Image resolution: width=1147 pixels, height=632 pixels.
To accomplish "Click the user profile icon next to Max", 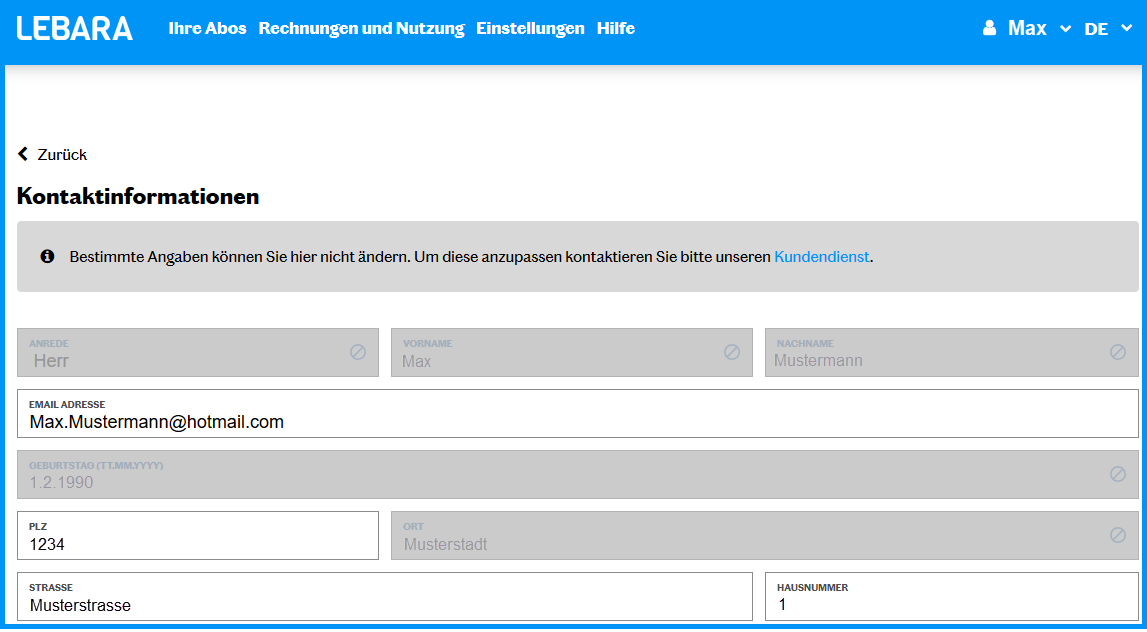I will pos(989,28).
